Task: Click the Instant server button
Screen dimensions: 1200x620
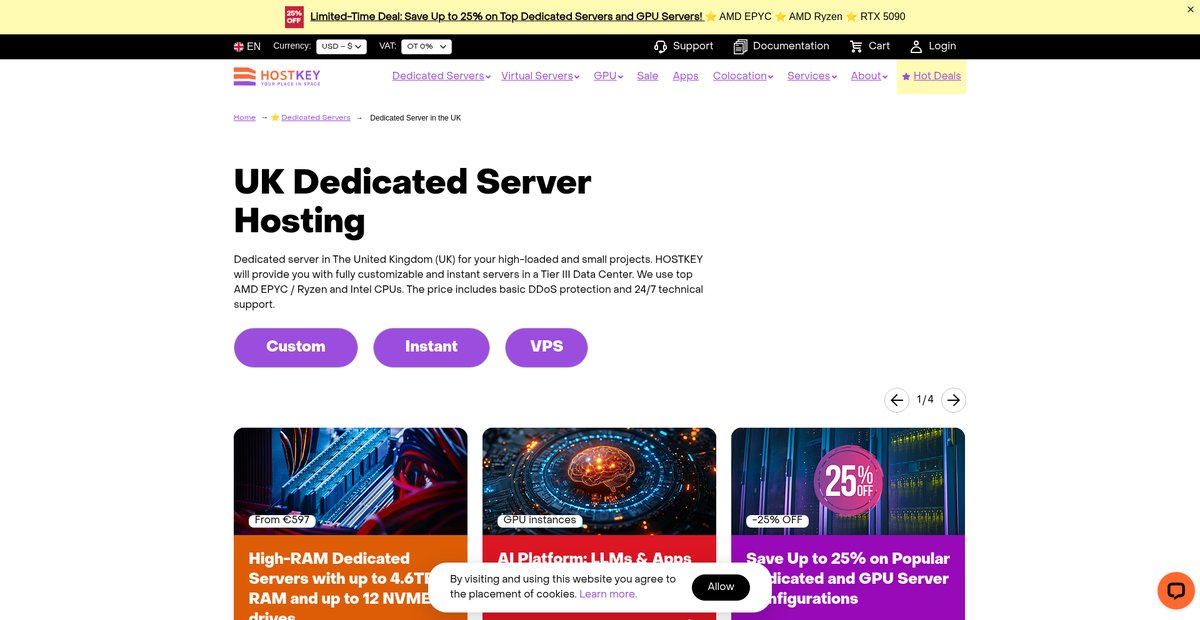Action: [431, 347]
